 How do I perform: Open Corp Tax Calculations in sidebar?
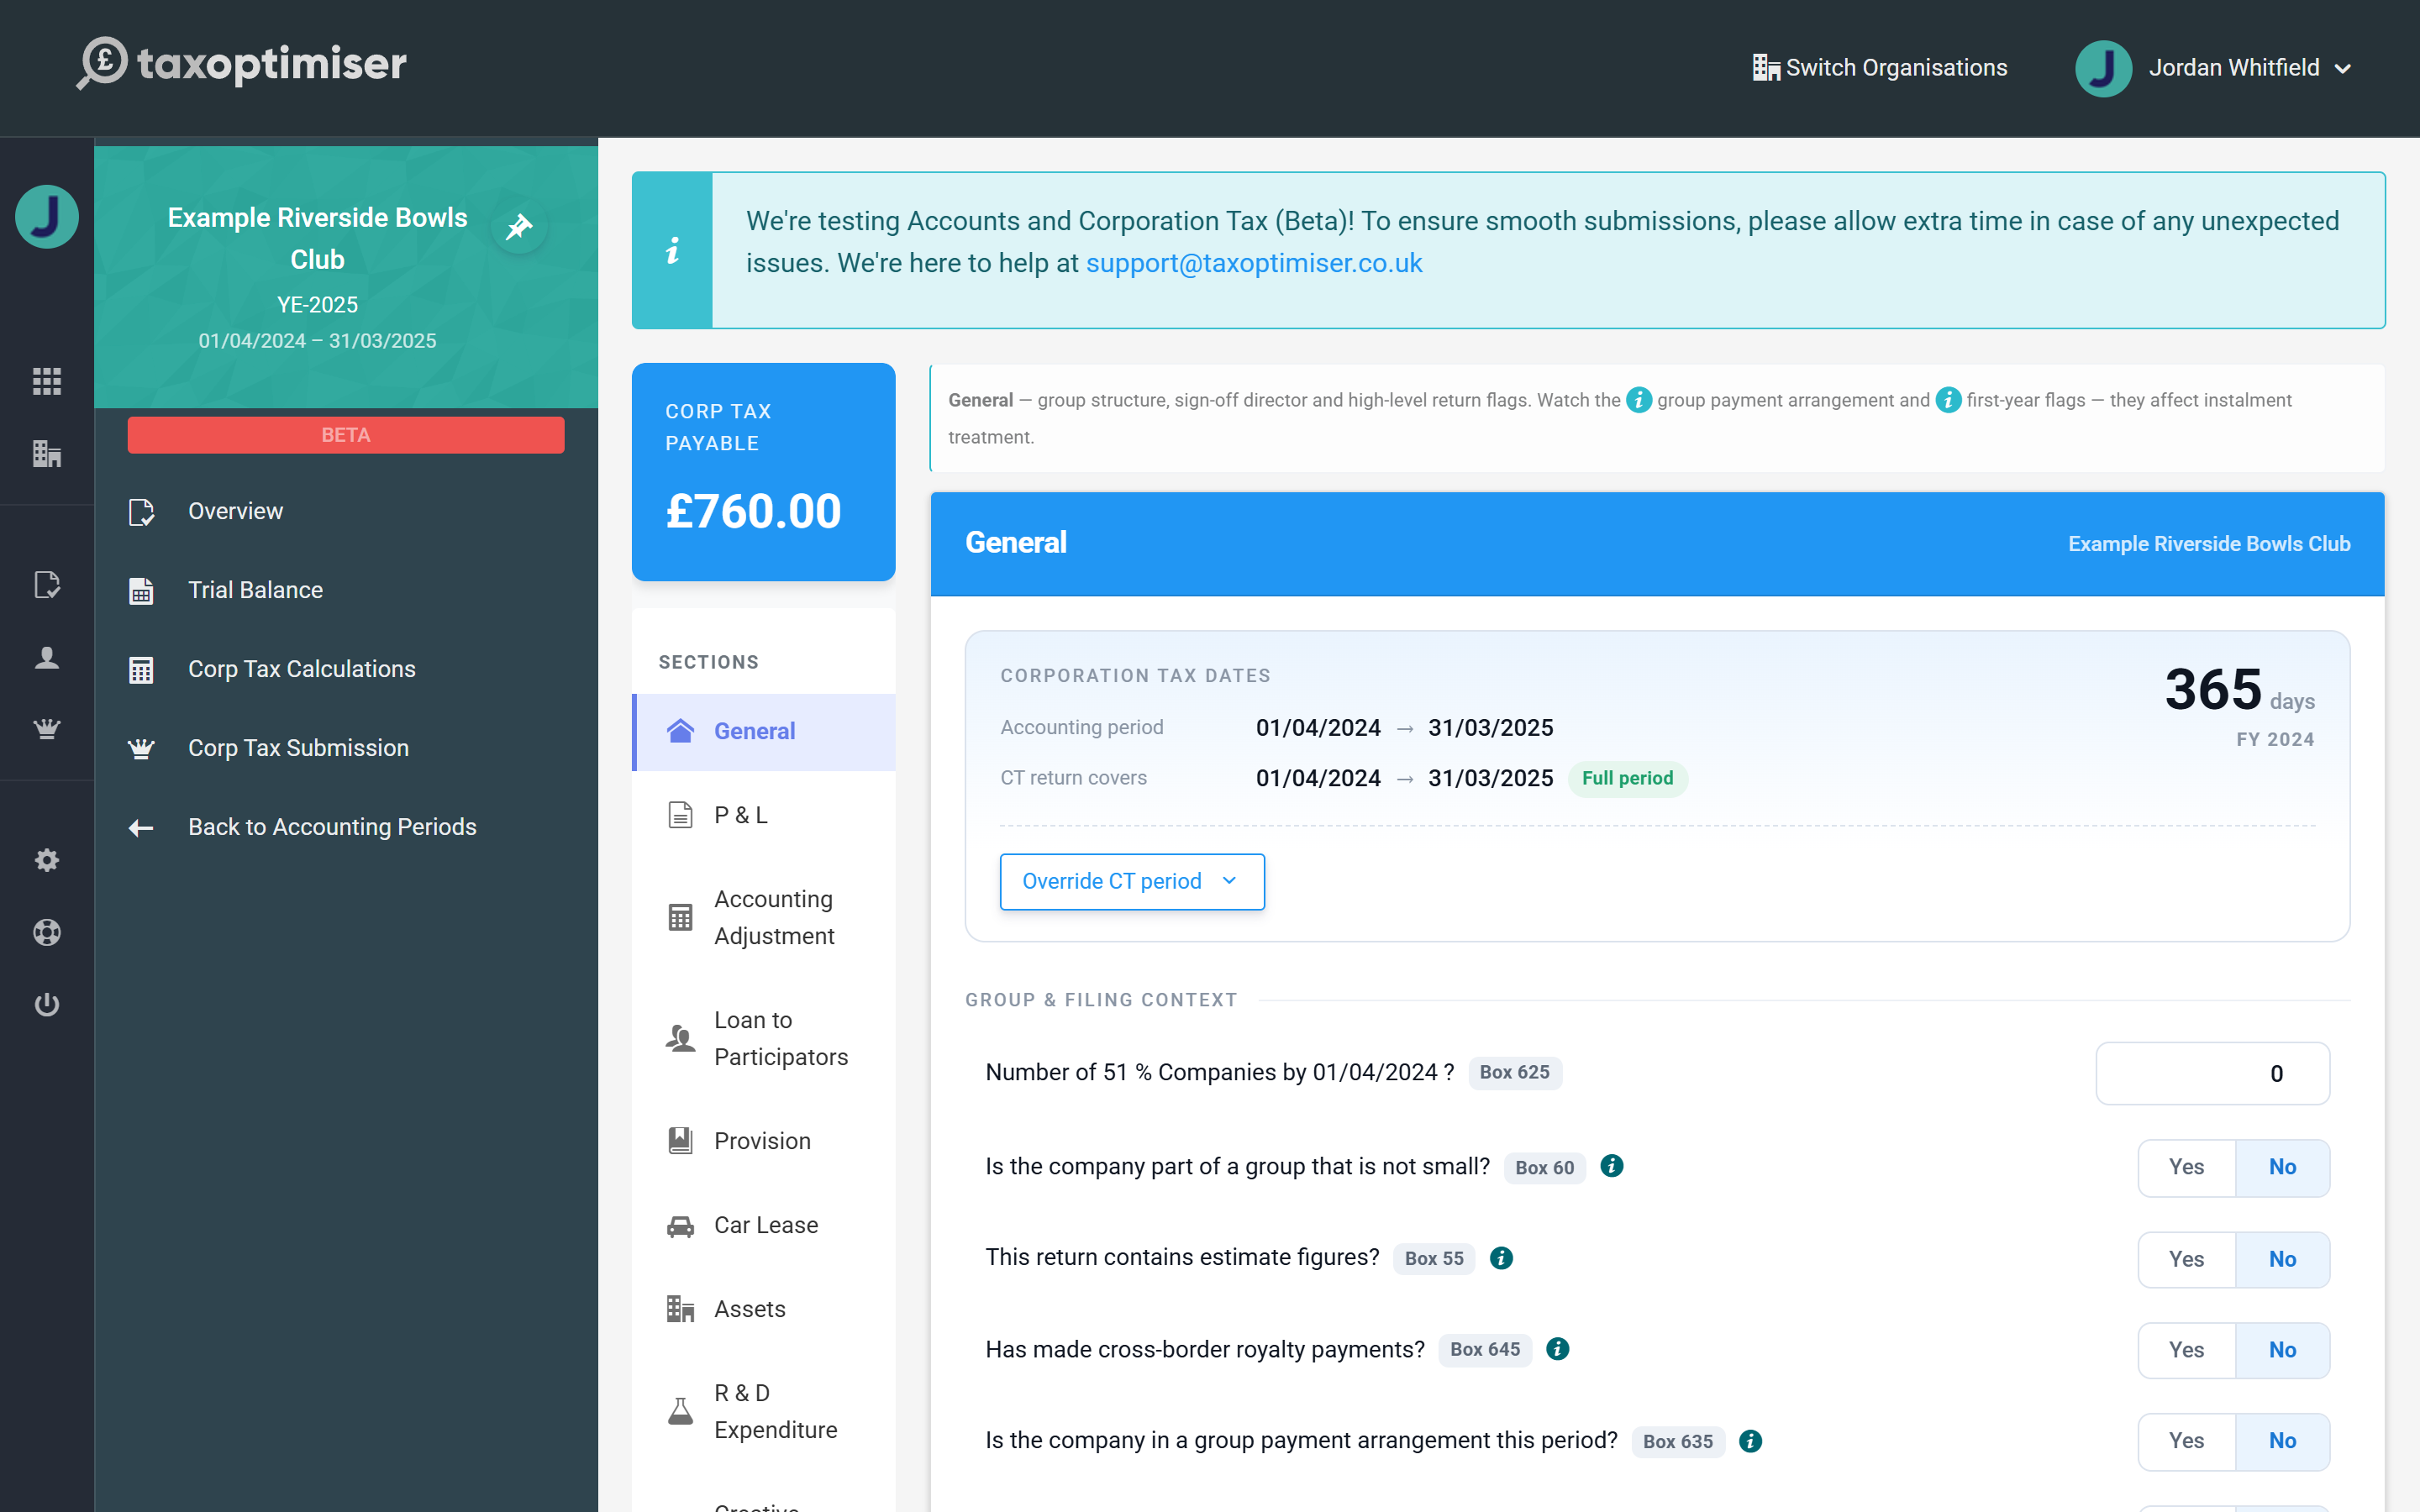tap(346, 669)
